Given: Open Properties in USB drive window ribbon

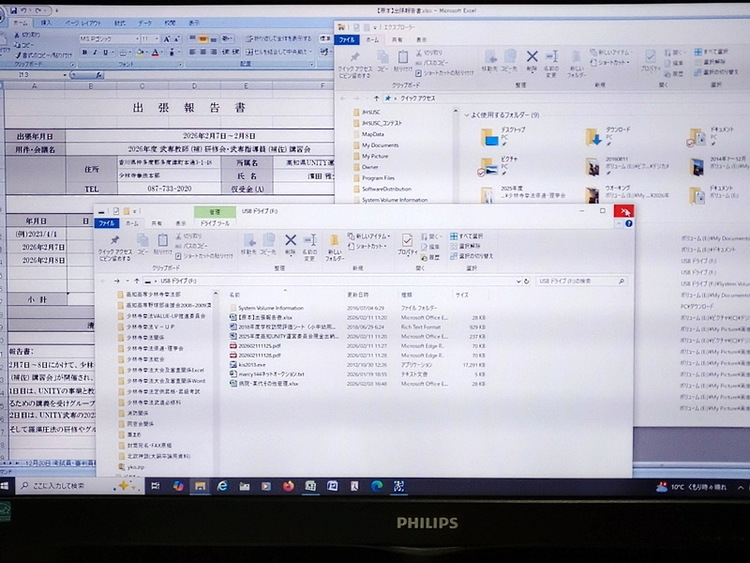Looking at the screenshot, I should [x=407, y=244].
